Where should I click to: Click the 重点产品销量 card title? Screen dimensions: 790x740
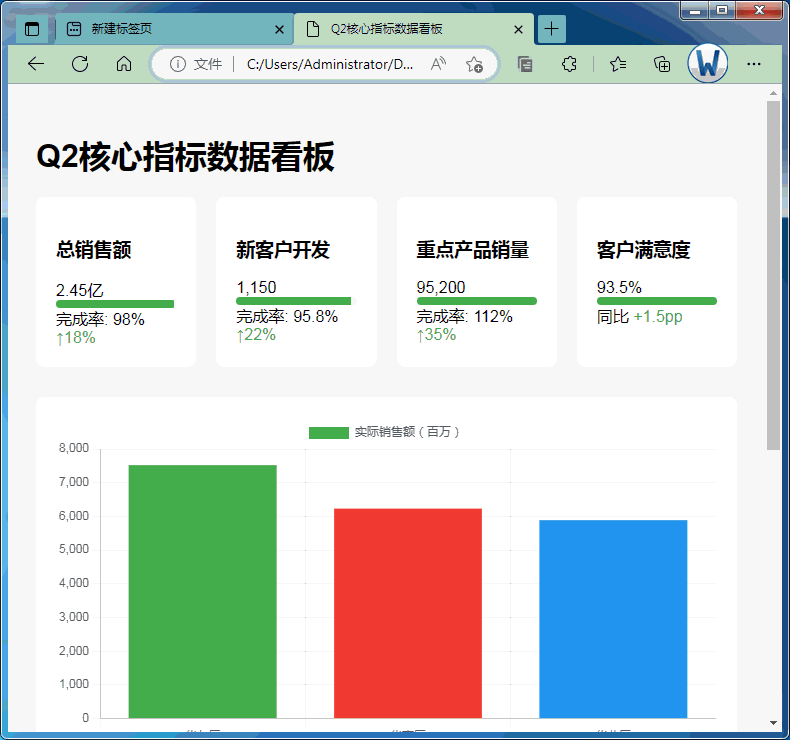click(473, 250)
